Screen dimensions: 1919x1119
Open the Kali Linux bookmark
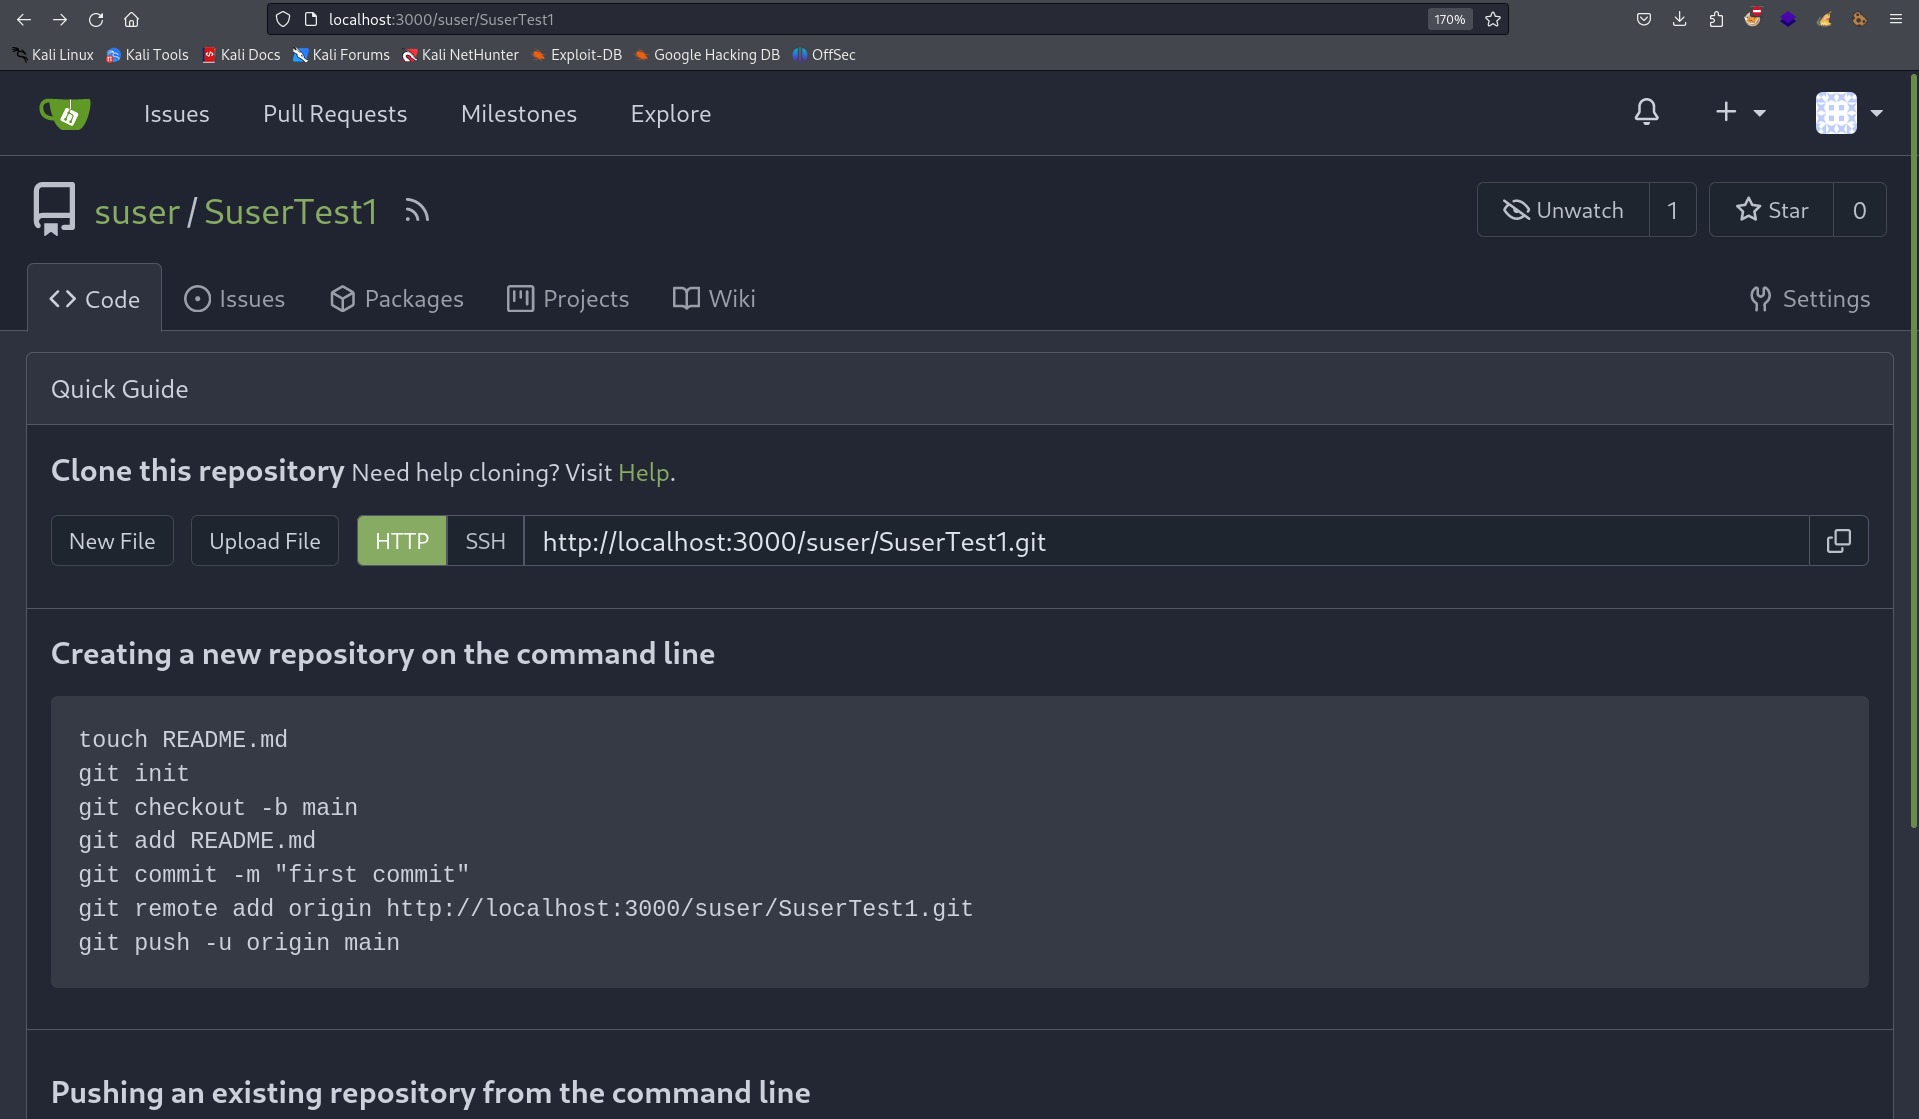pyautogui.click(x=53, y=55)
